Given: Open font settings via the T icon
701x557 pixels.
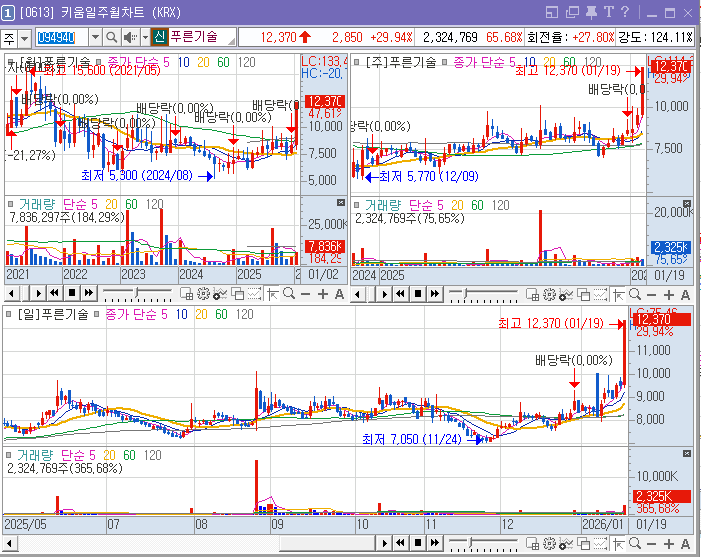Looking at the screenshot, I should (609, 12).
